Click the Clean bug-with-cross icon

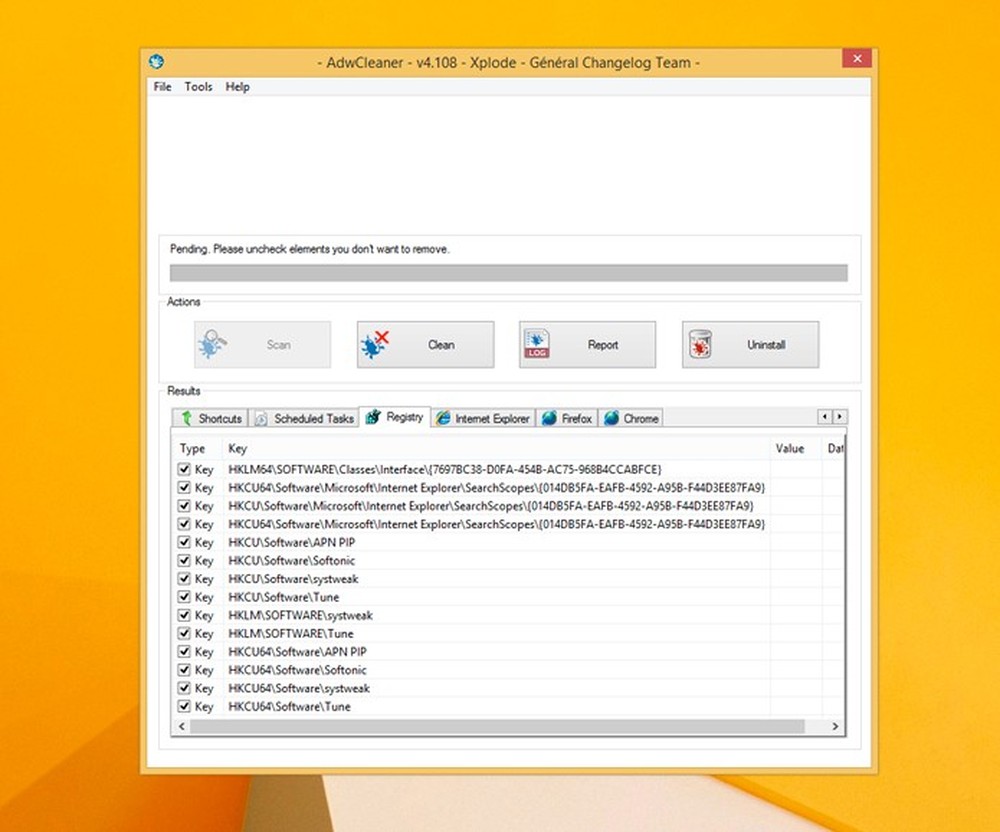(374, 343)
